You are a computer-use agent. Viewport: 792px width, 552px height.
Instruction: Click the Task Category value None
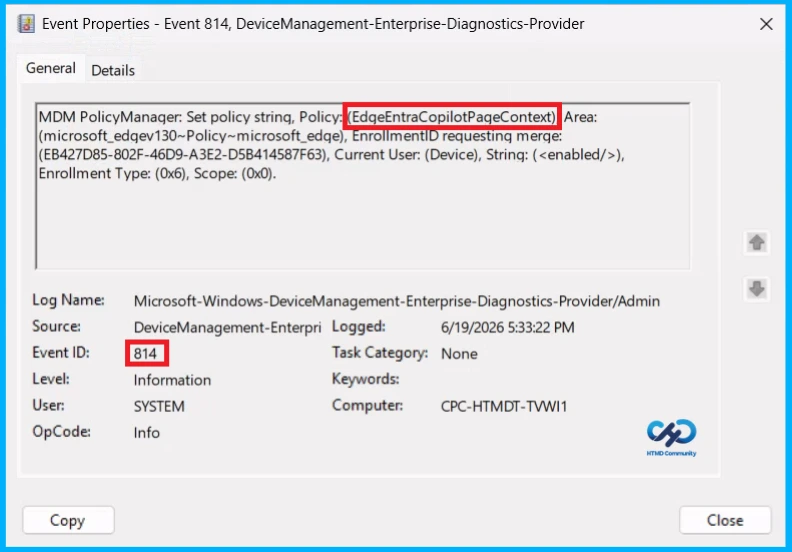coord(459,354)
